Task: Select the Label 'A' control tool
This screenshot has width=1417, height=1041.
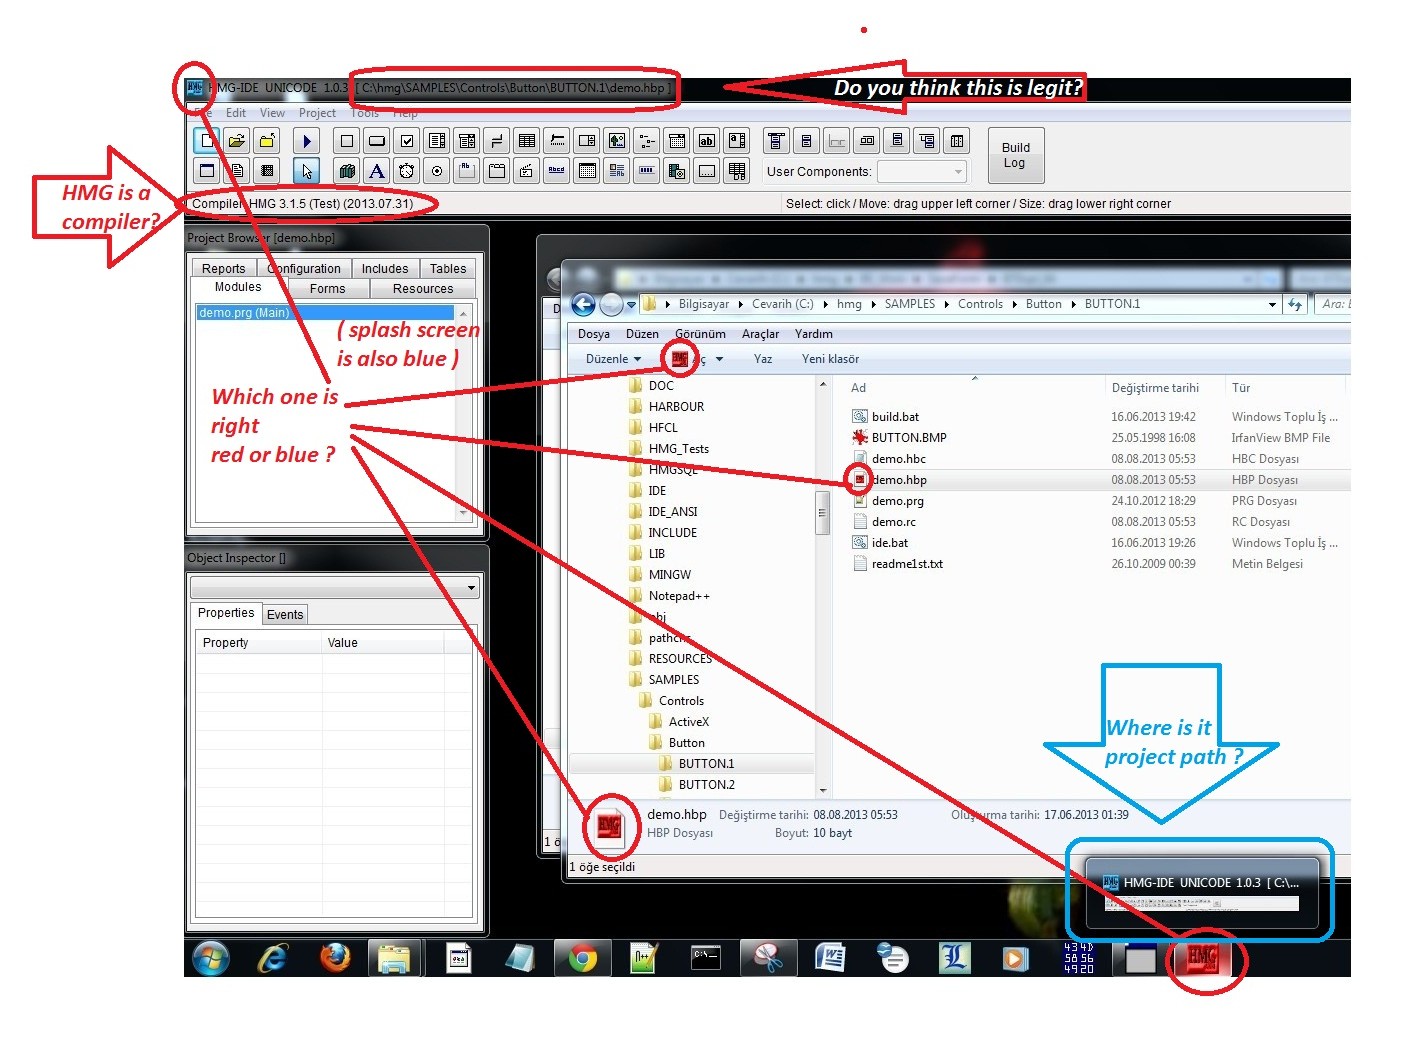Action: coord(377,171)
